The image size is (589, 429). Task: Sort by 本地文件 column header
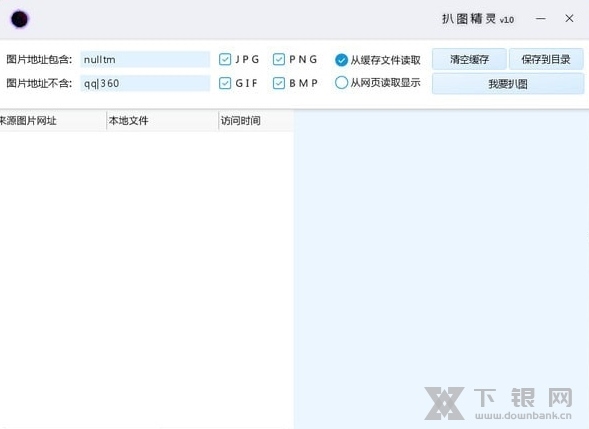162,121
